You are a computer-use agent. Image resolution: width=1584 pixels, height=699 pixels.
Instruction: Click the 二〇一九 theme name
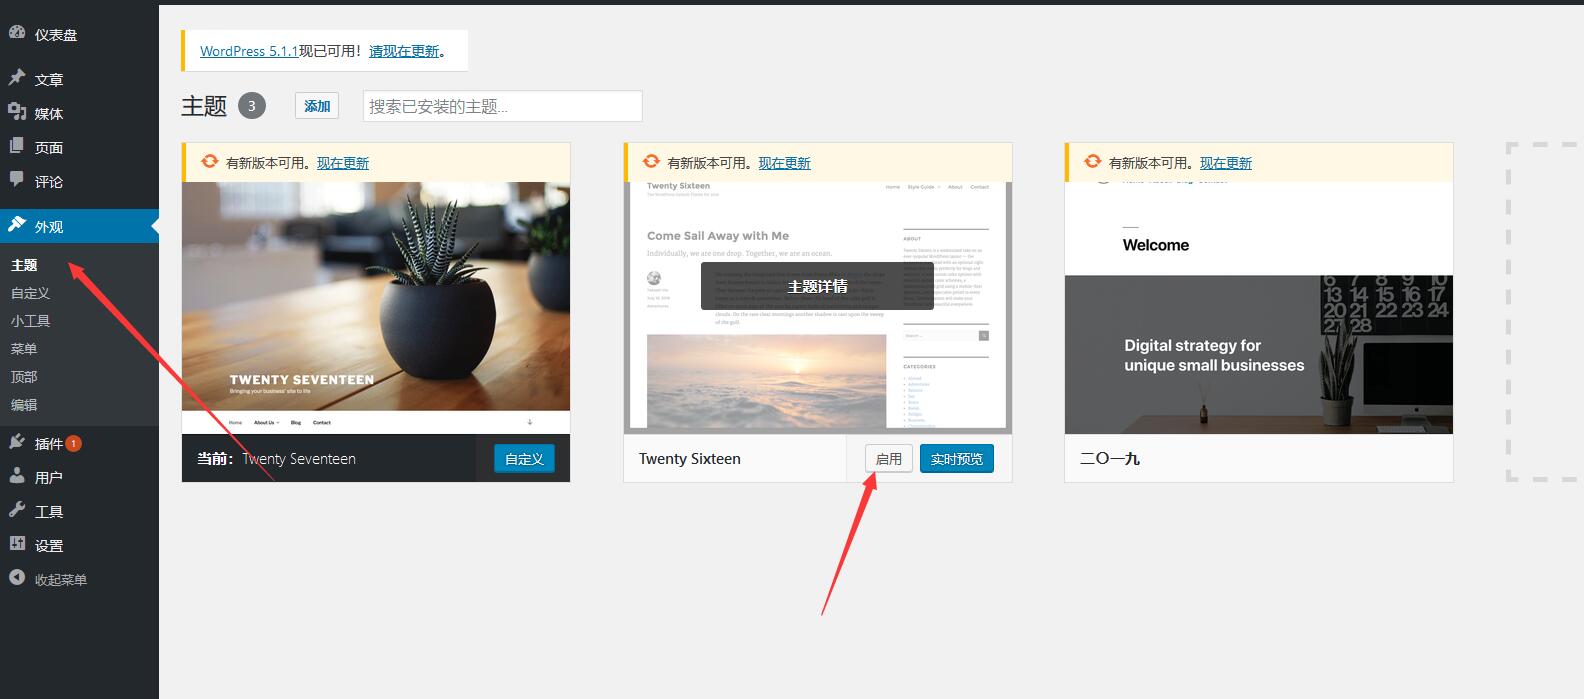[1110, 459]
